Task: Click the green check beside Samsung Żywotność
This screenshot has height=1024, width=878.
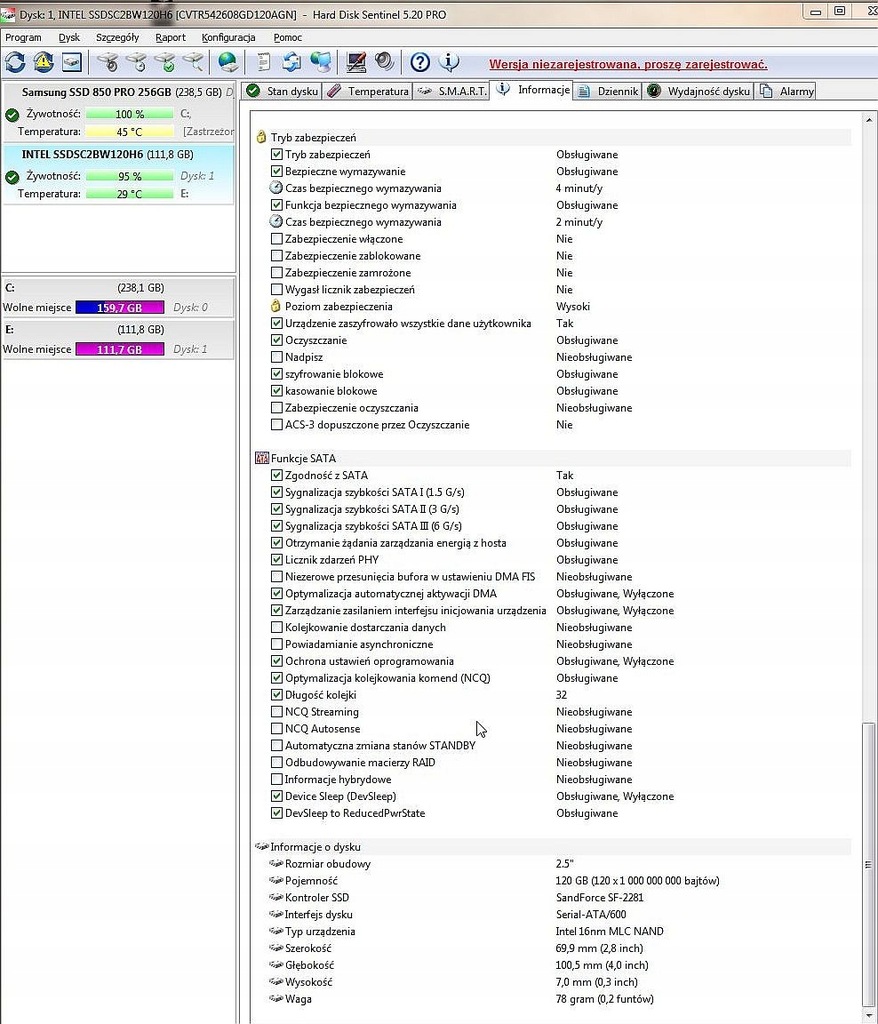Action: click(12, 114)
